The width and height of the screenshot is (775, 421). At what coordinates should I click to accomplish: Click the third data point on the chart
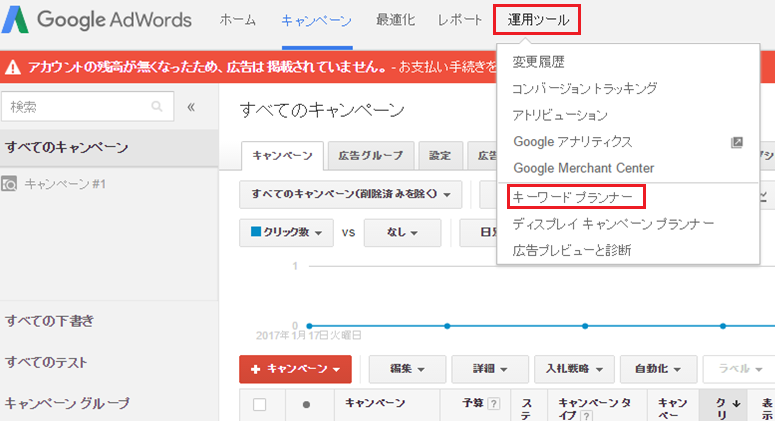point(585,326)
